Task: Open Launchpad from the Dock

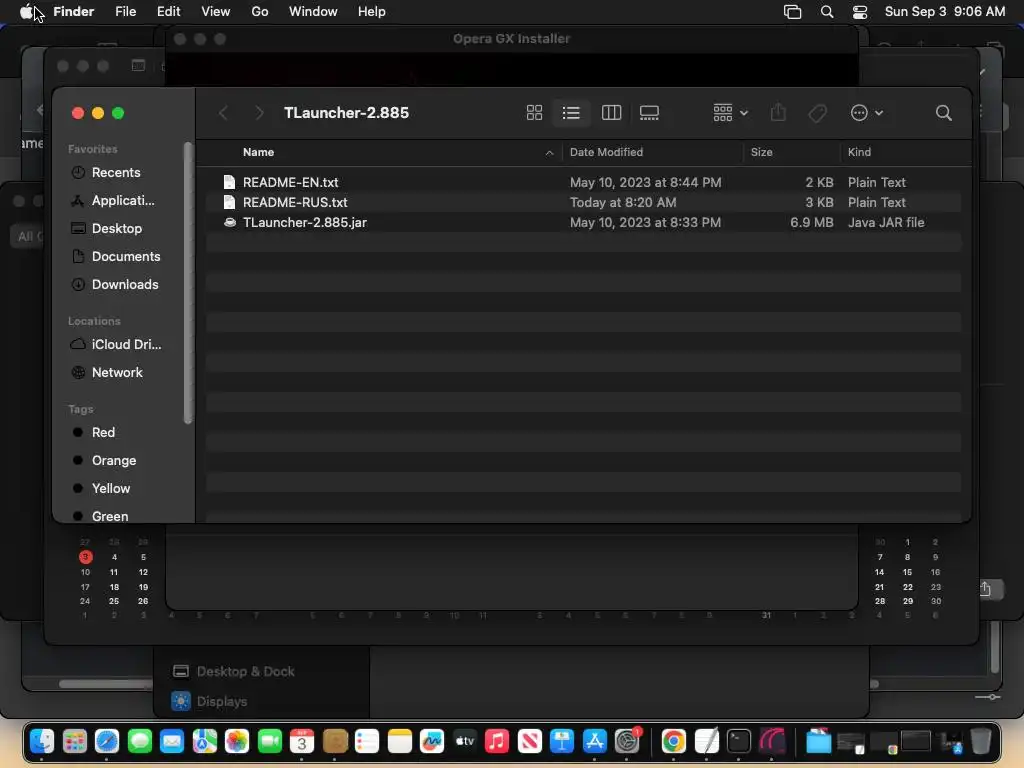Action: click(74, 741)
